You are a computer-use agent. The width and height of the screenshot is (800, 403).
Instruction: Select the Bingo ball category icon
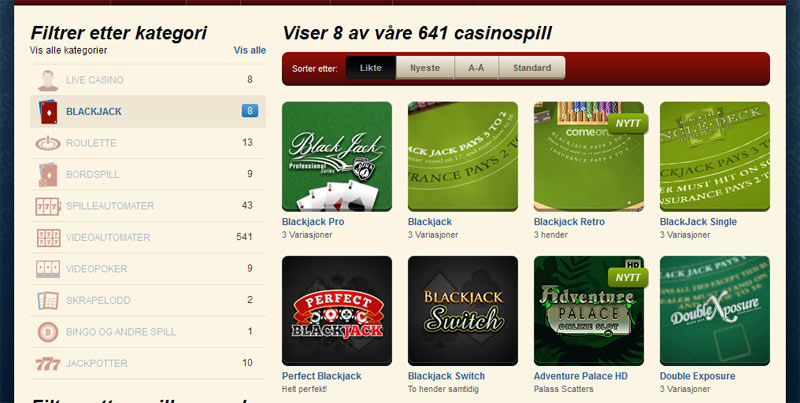tap(48, 332)
